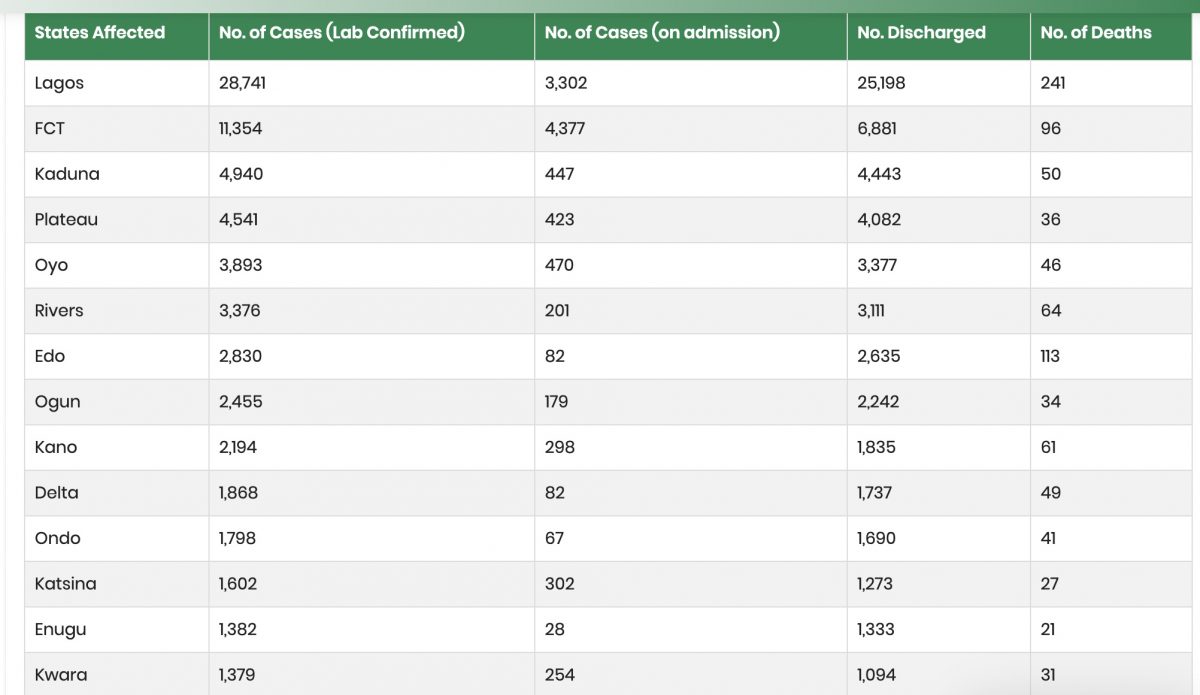
Task: Select Rivers lab confirmed value 3,376
Action: pos(240,311)
